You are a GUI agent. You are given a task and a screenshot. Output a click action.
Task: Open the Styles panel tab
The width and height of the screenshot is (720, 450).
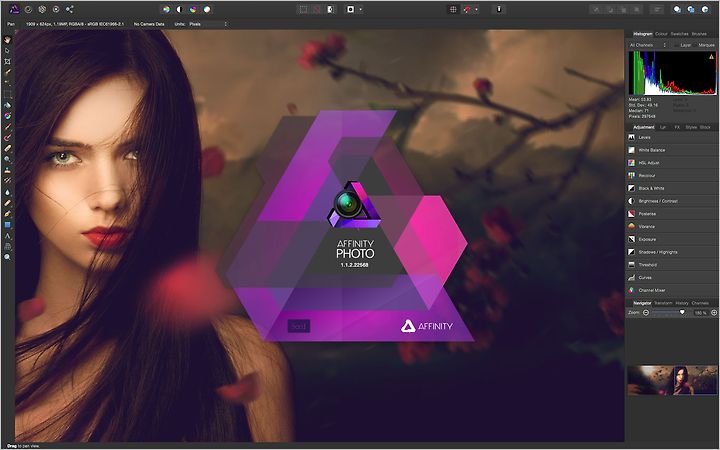[x=691, y=127]
